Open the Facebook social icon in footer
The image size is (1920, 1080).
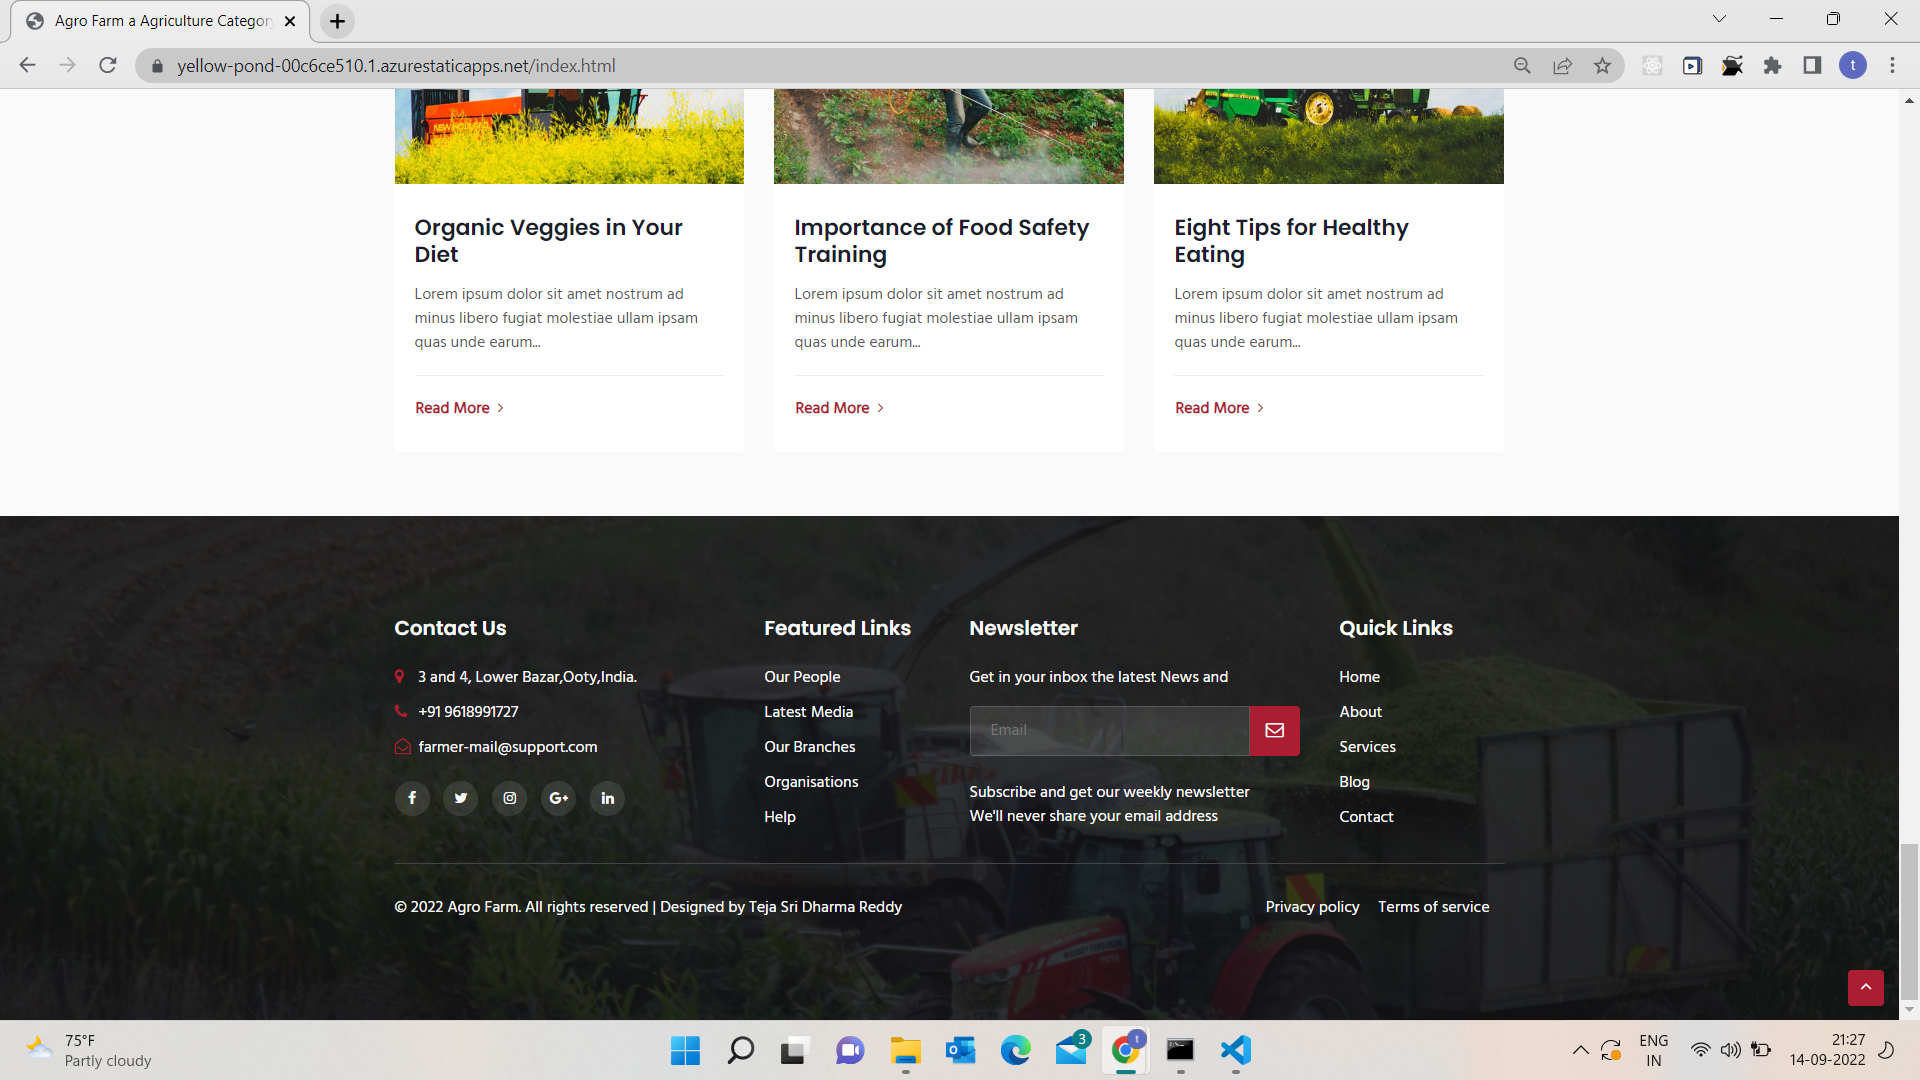pyautogui.click(x=412, y=798)
